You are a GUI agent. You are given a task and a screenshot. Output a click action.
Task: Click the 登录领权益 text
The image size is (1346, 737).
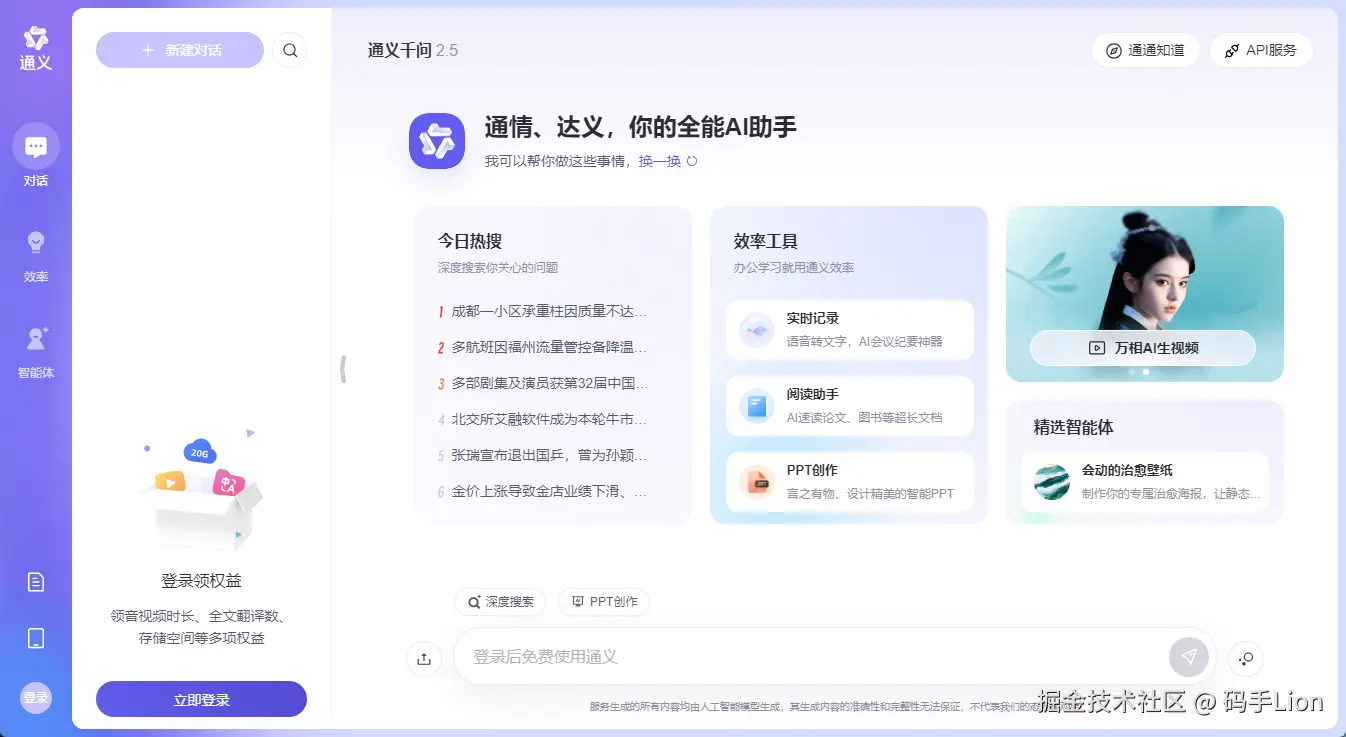tap(201, 581)
